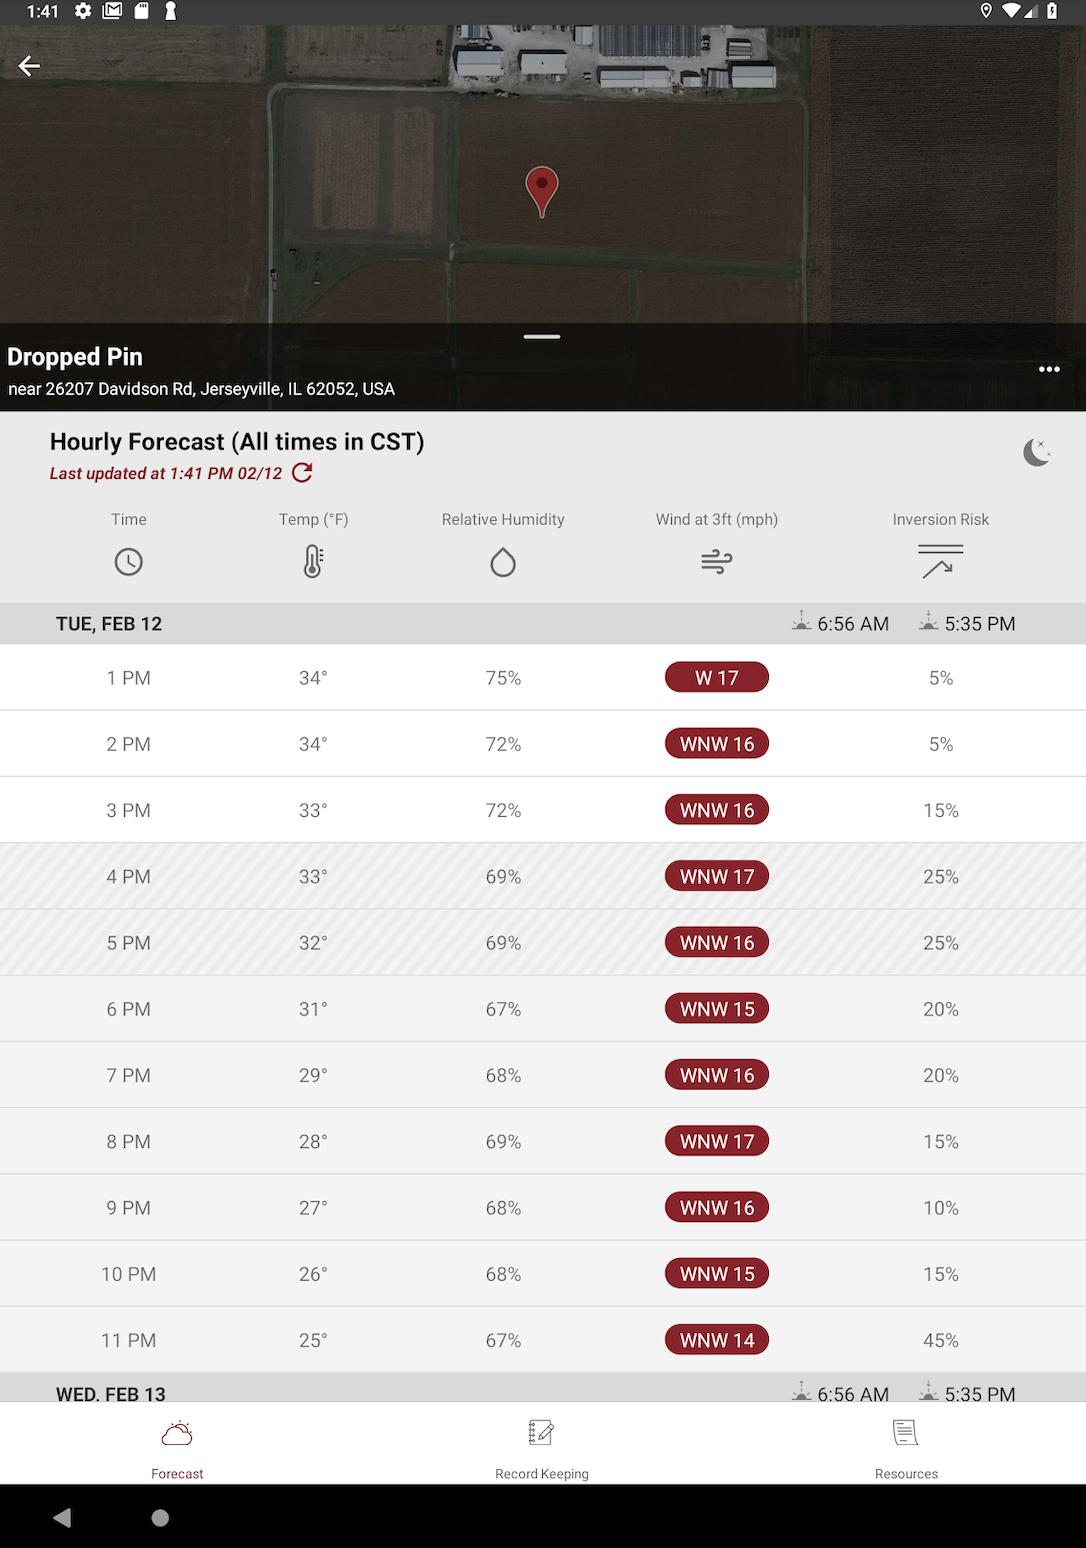Select the 1 PM time cell
The height and width of the screenshot is (1548, 1086).
129,678
